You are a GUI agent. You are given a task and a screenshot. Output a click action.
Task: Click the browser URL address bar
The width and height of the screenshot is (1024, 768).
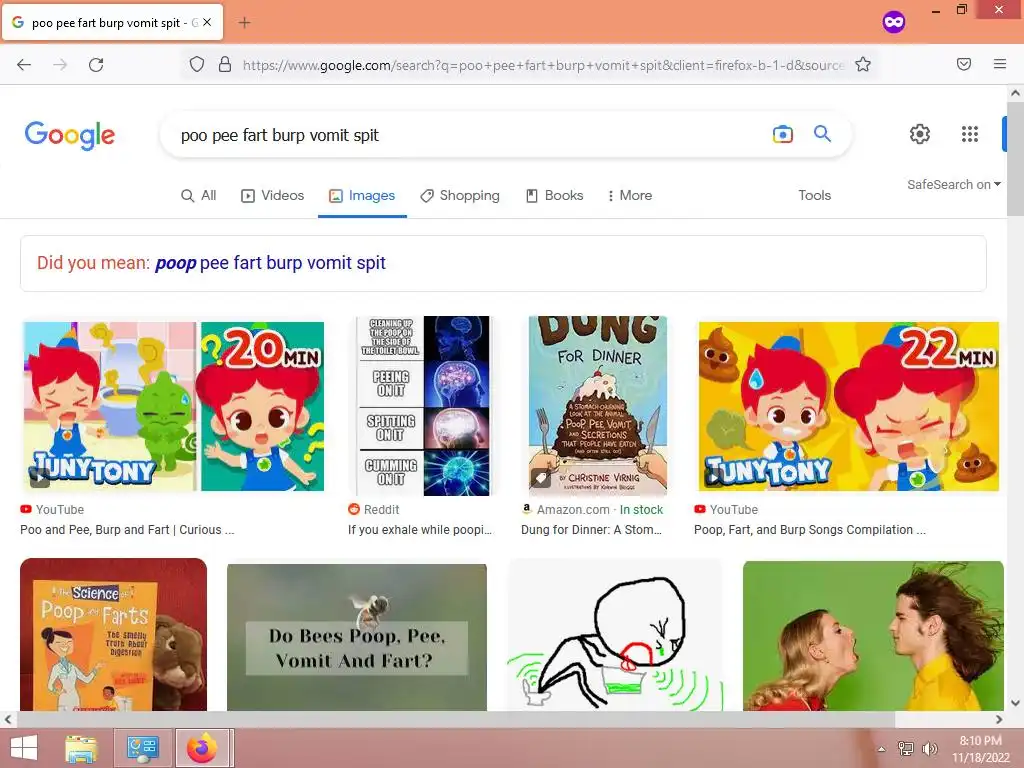(x=543, y=65)
